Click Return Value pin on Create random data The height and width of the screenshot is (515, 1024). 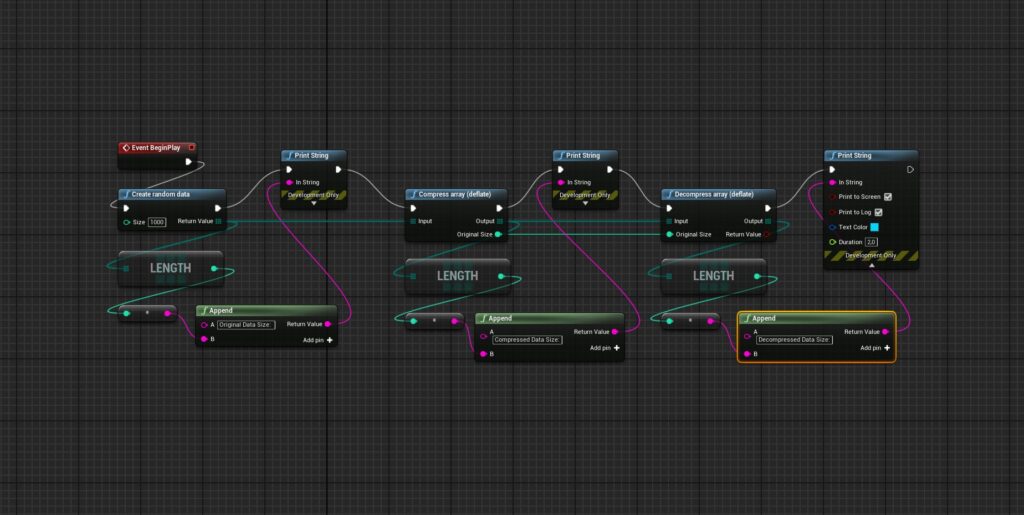[x=218, y=221]
